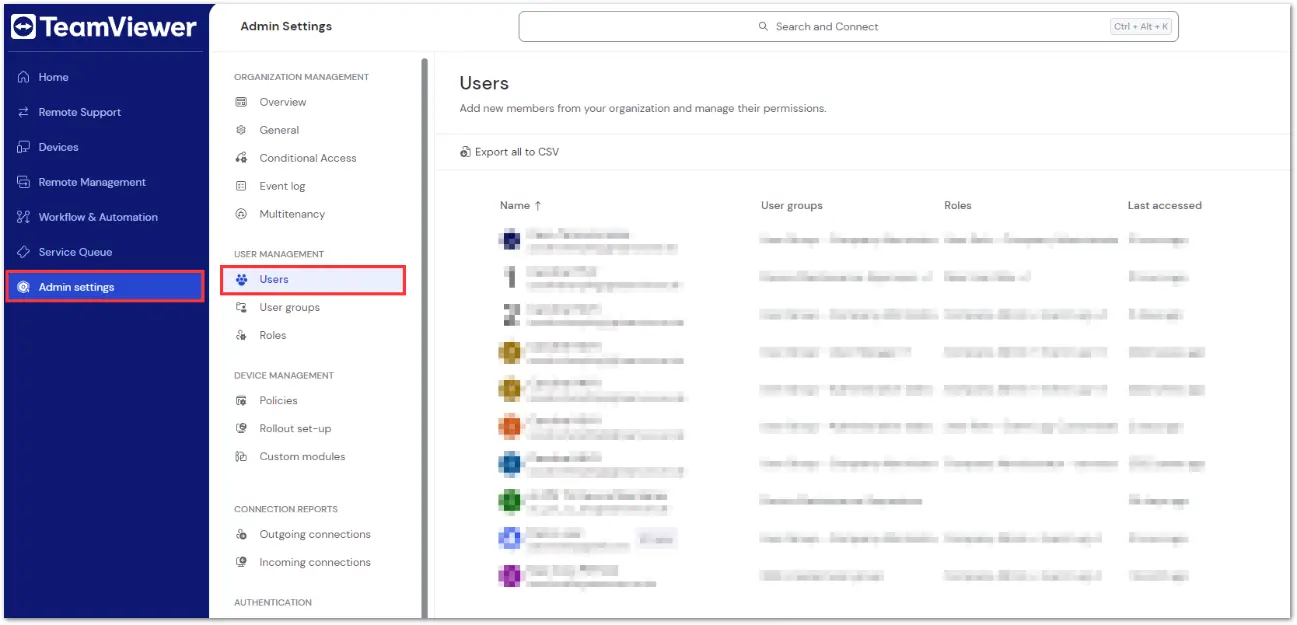This screenshot has width=1297, height=625.
Task: Click the Remote Management icon
Action: tap(24, 182)
